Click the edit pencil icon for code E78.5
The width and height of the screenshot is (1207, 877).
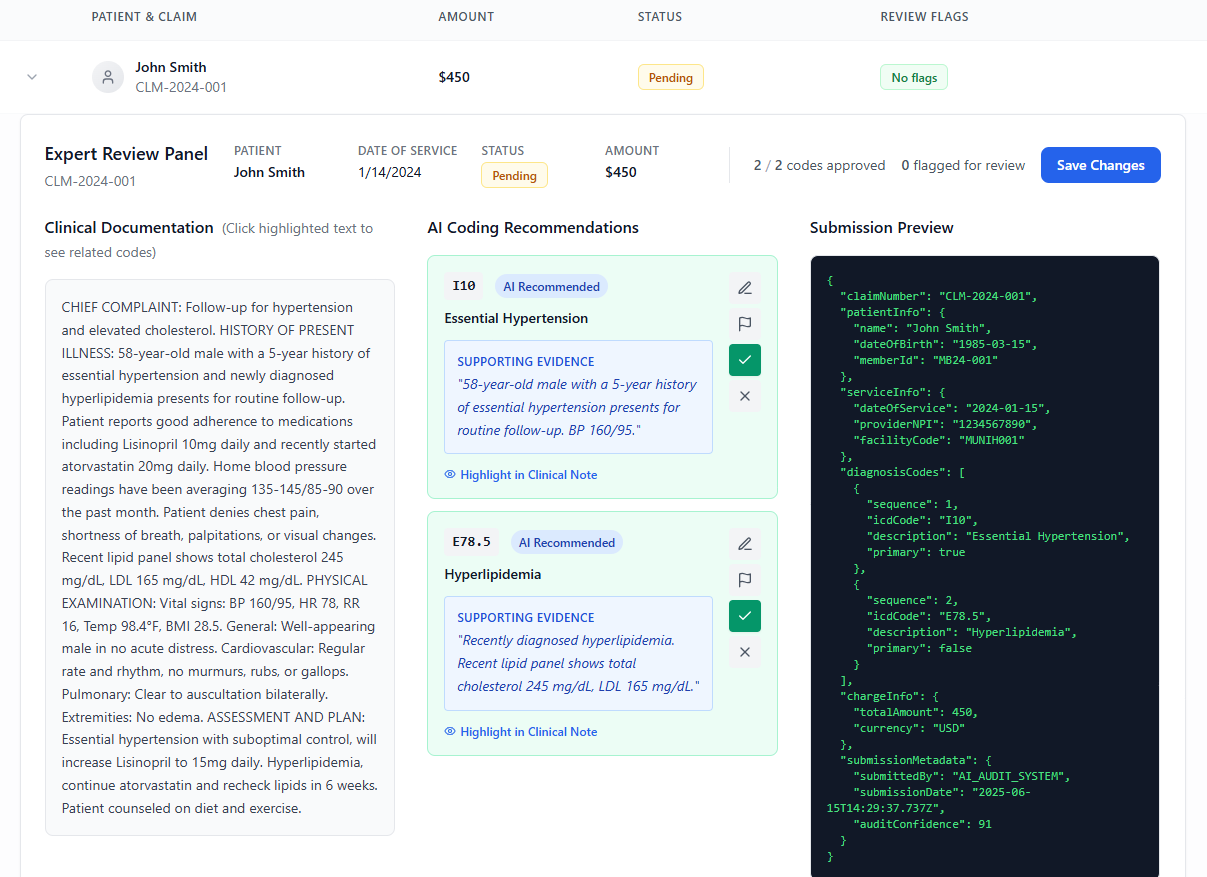[x=745, y=544]
